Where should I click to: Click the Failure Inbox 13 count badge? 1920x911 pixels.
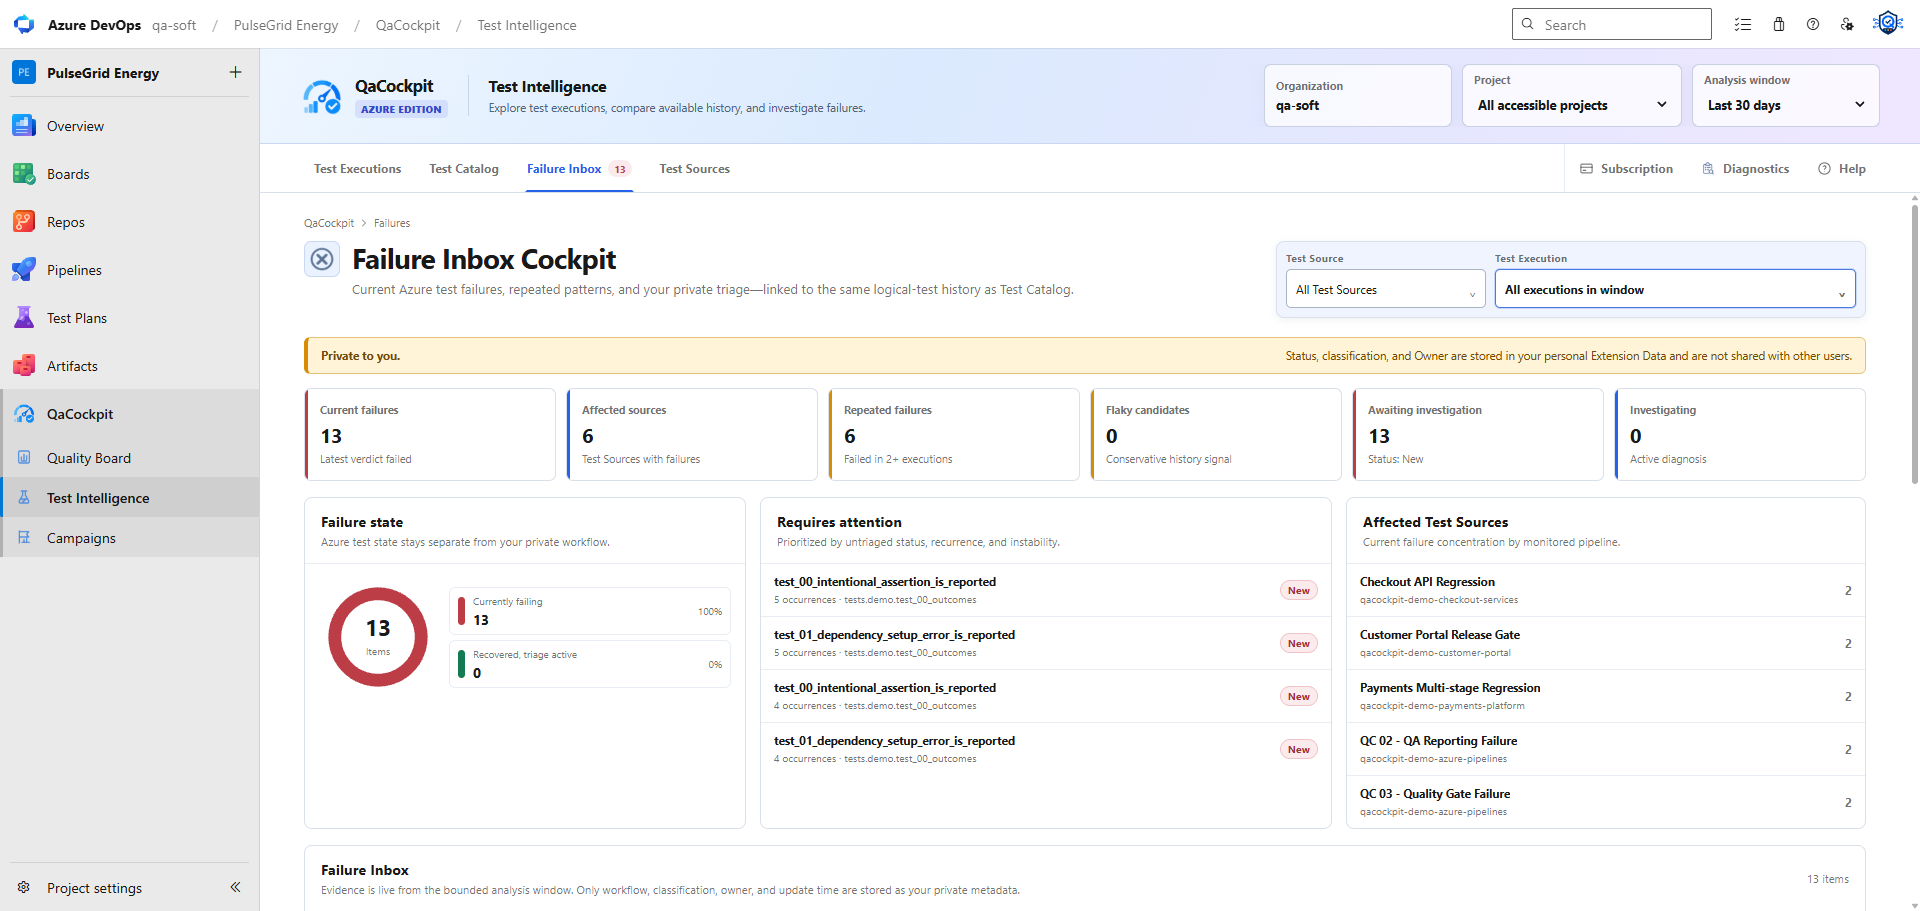point(620,169)
